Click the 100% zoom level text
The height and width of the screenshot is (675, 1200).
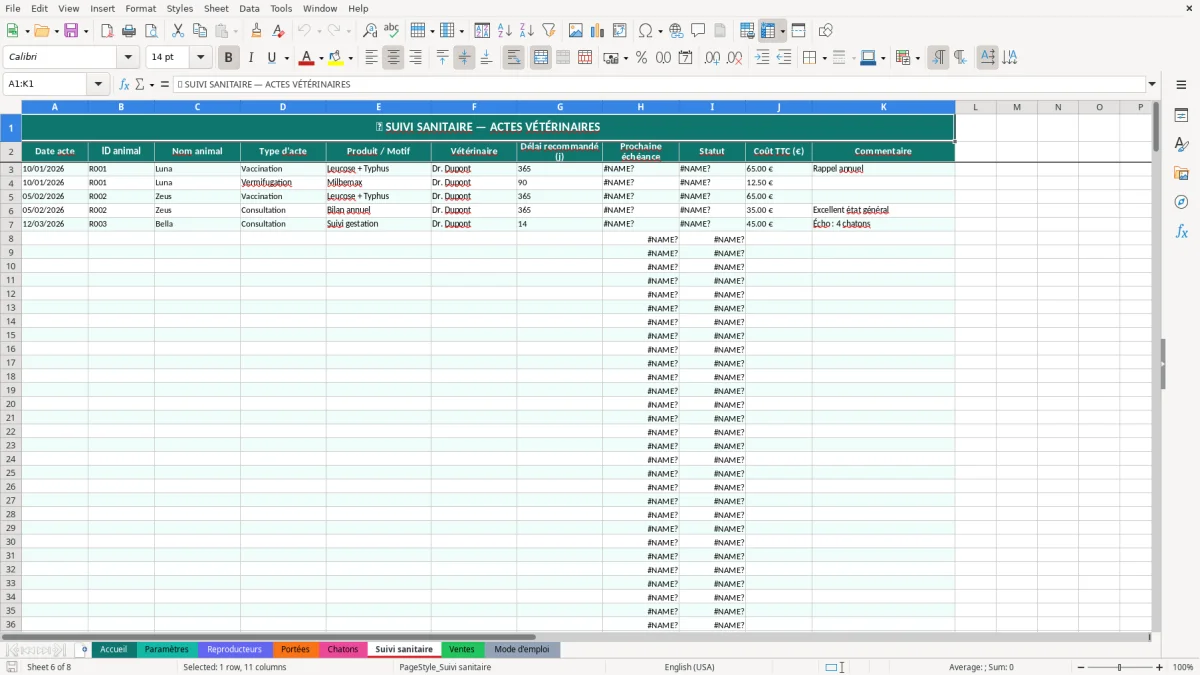tap(1183, 667)
